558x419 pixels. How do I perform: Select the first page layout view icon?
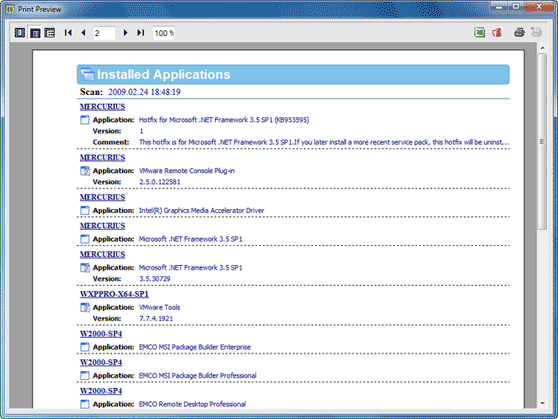pos(20,33)
